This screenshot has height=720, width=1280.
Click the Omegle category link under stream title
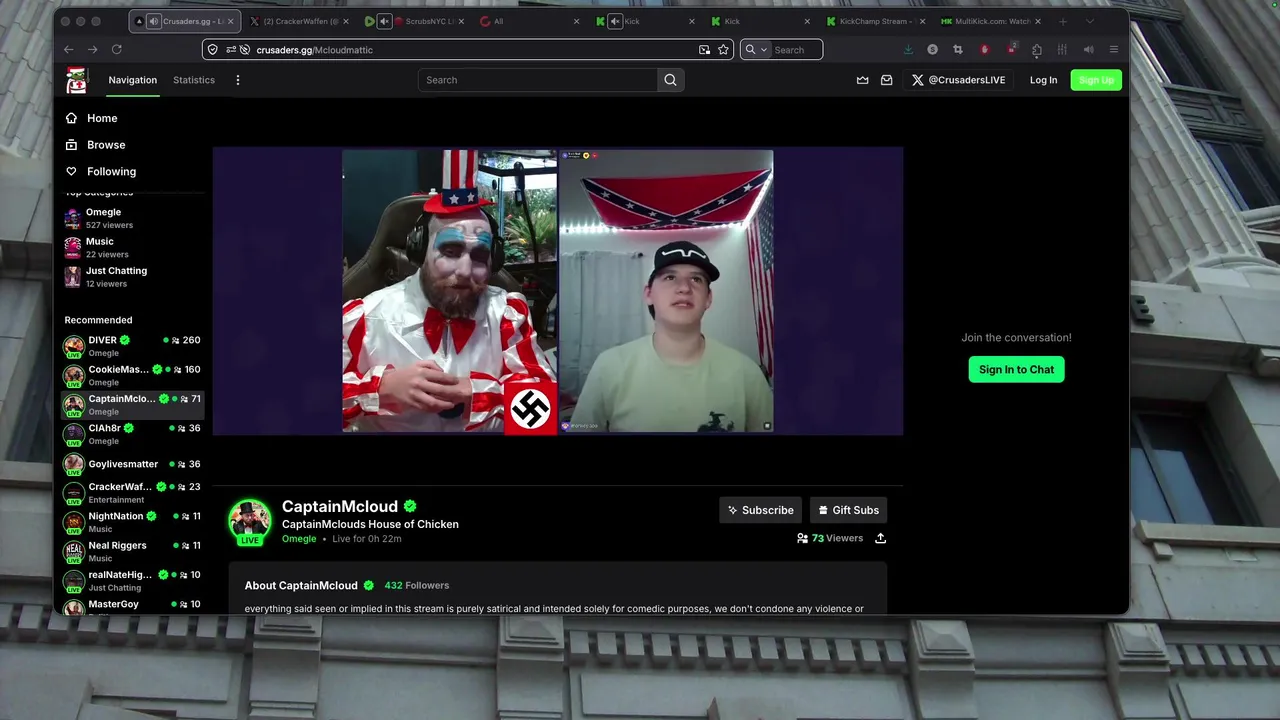click(x=299, y=539)
